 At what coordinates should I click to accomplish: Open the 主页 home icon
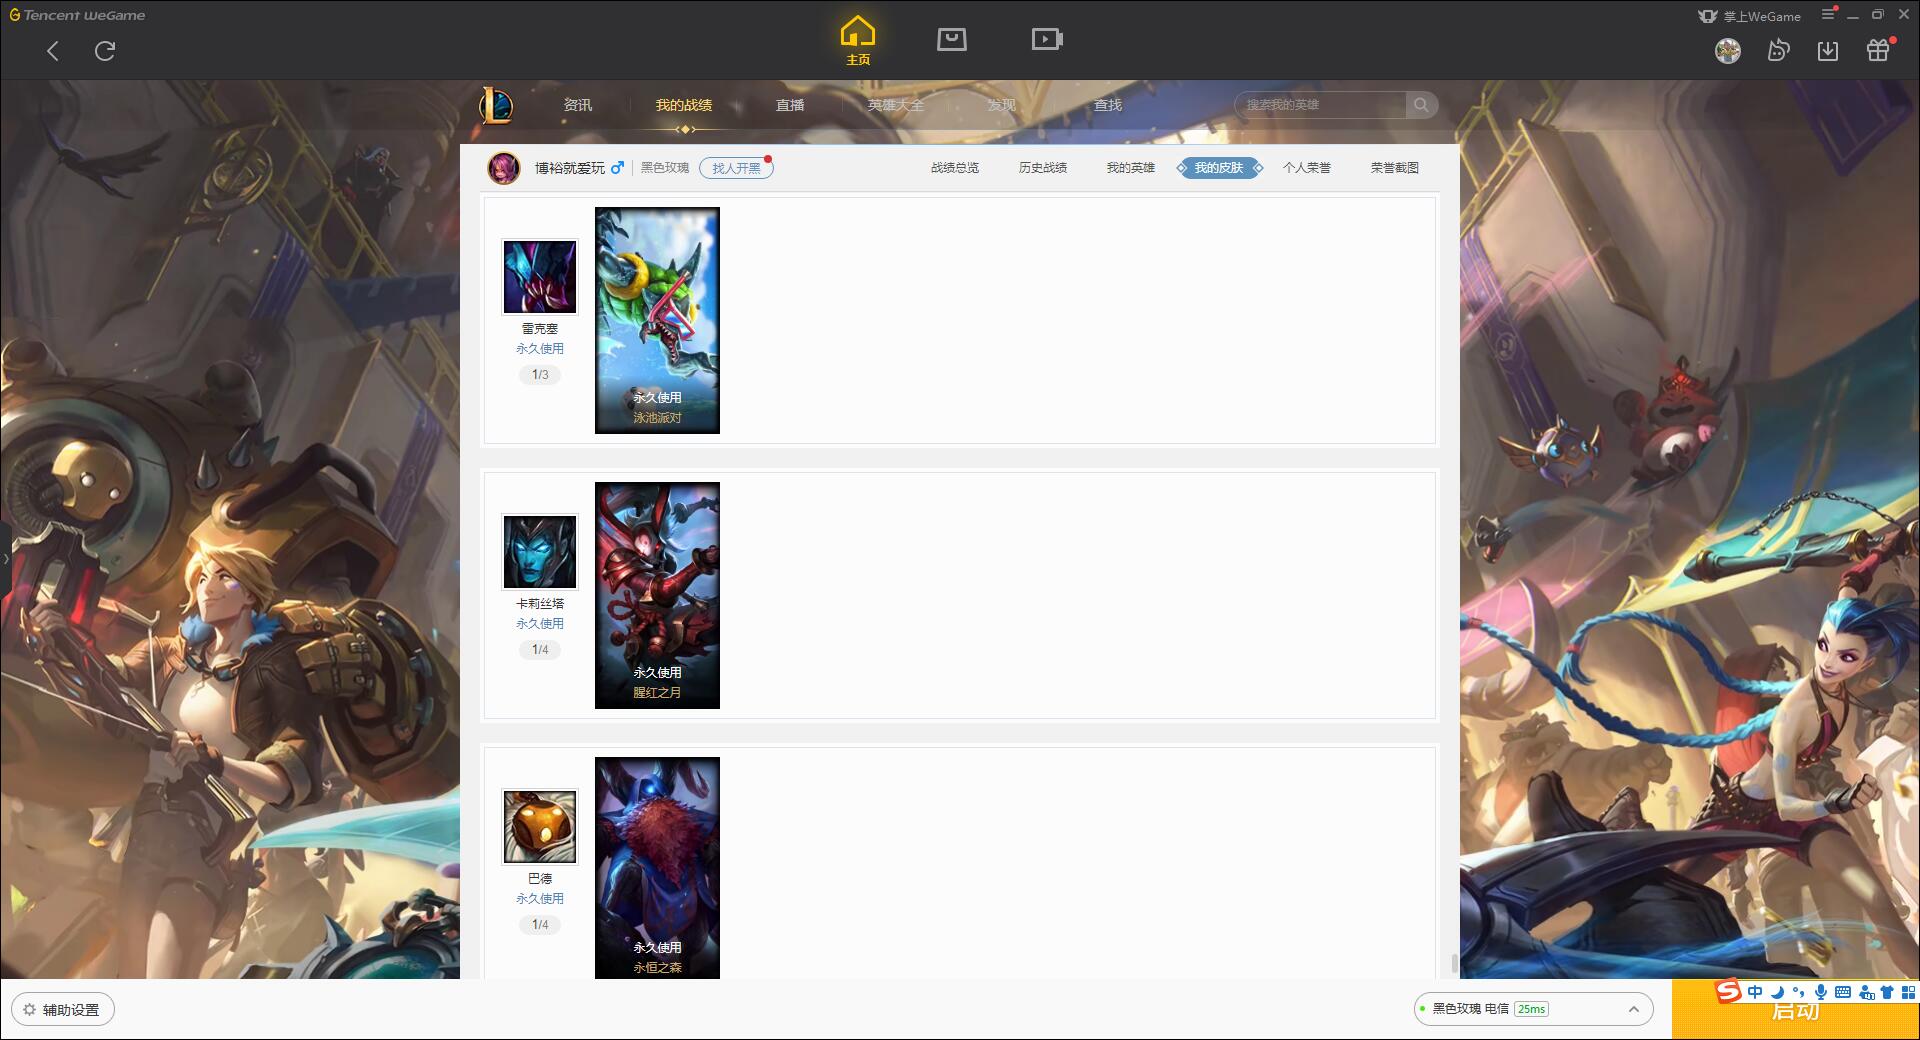point(858,41)
